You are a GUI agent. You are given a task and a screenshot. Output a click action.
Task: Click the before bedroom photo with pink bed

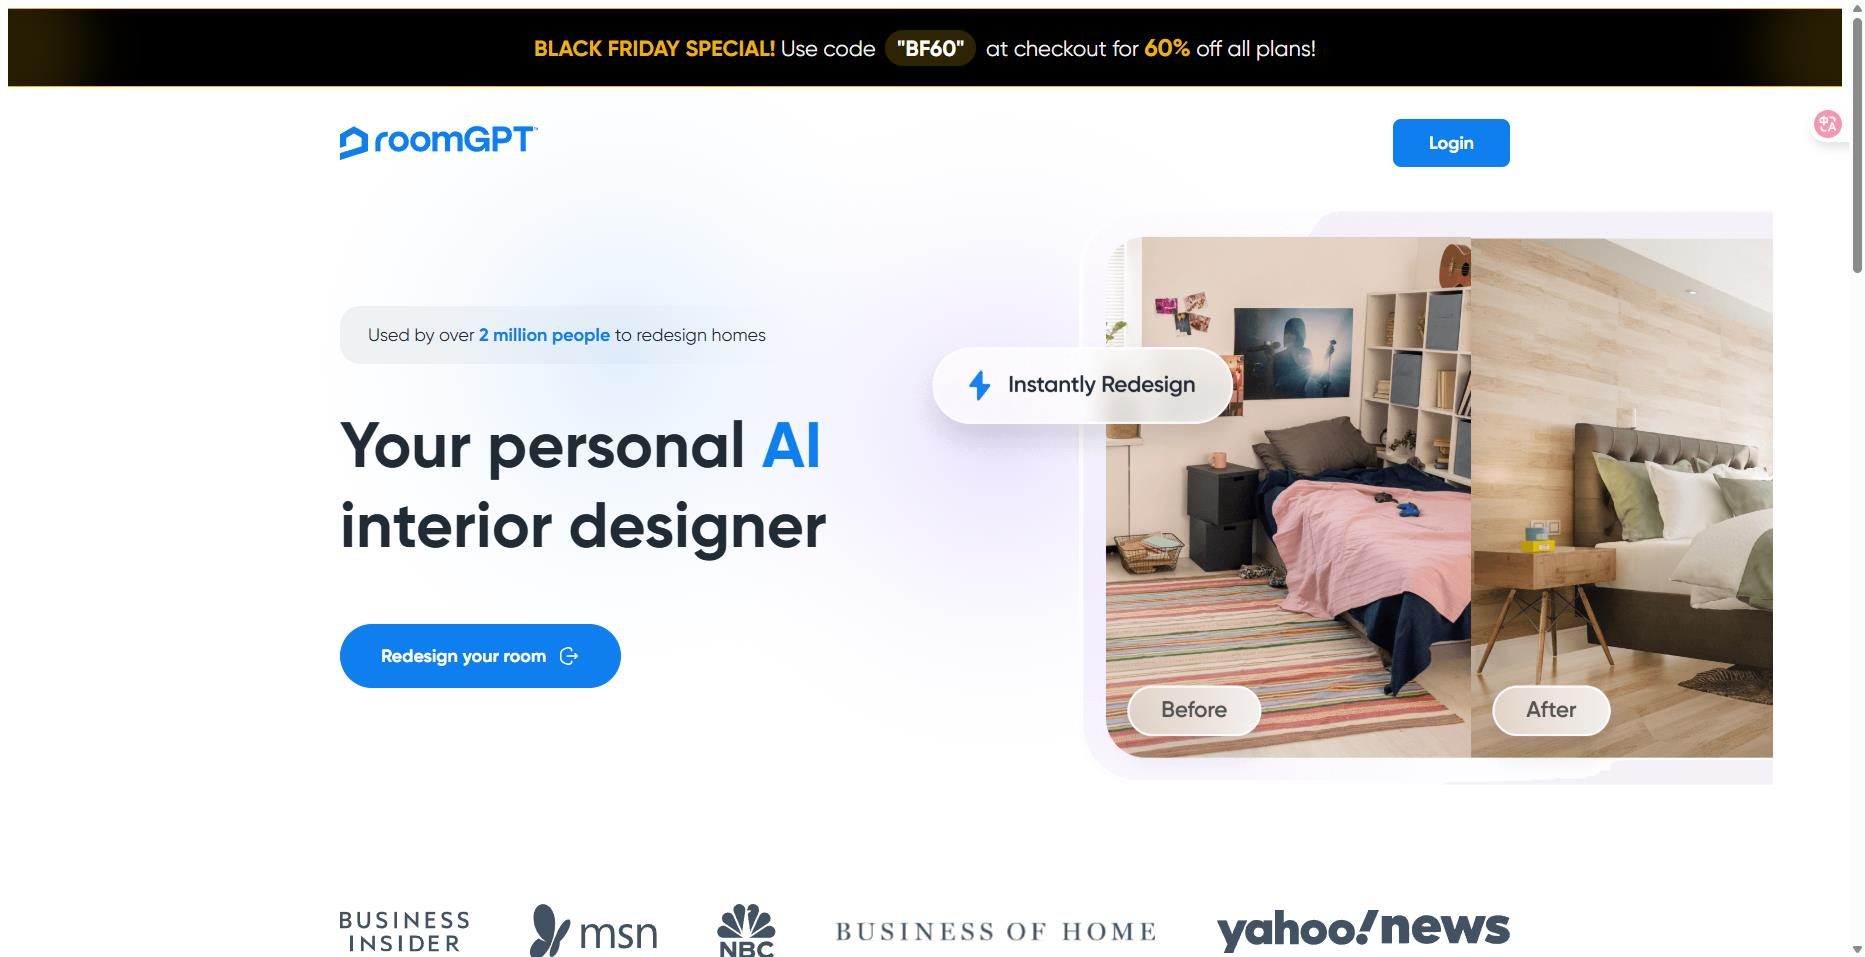click(1288, 497)
